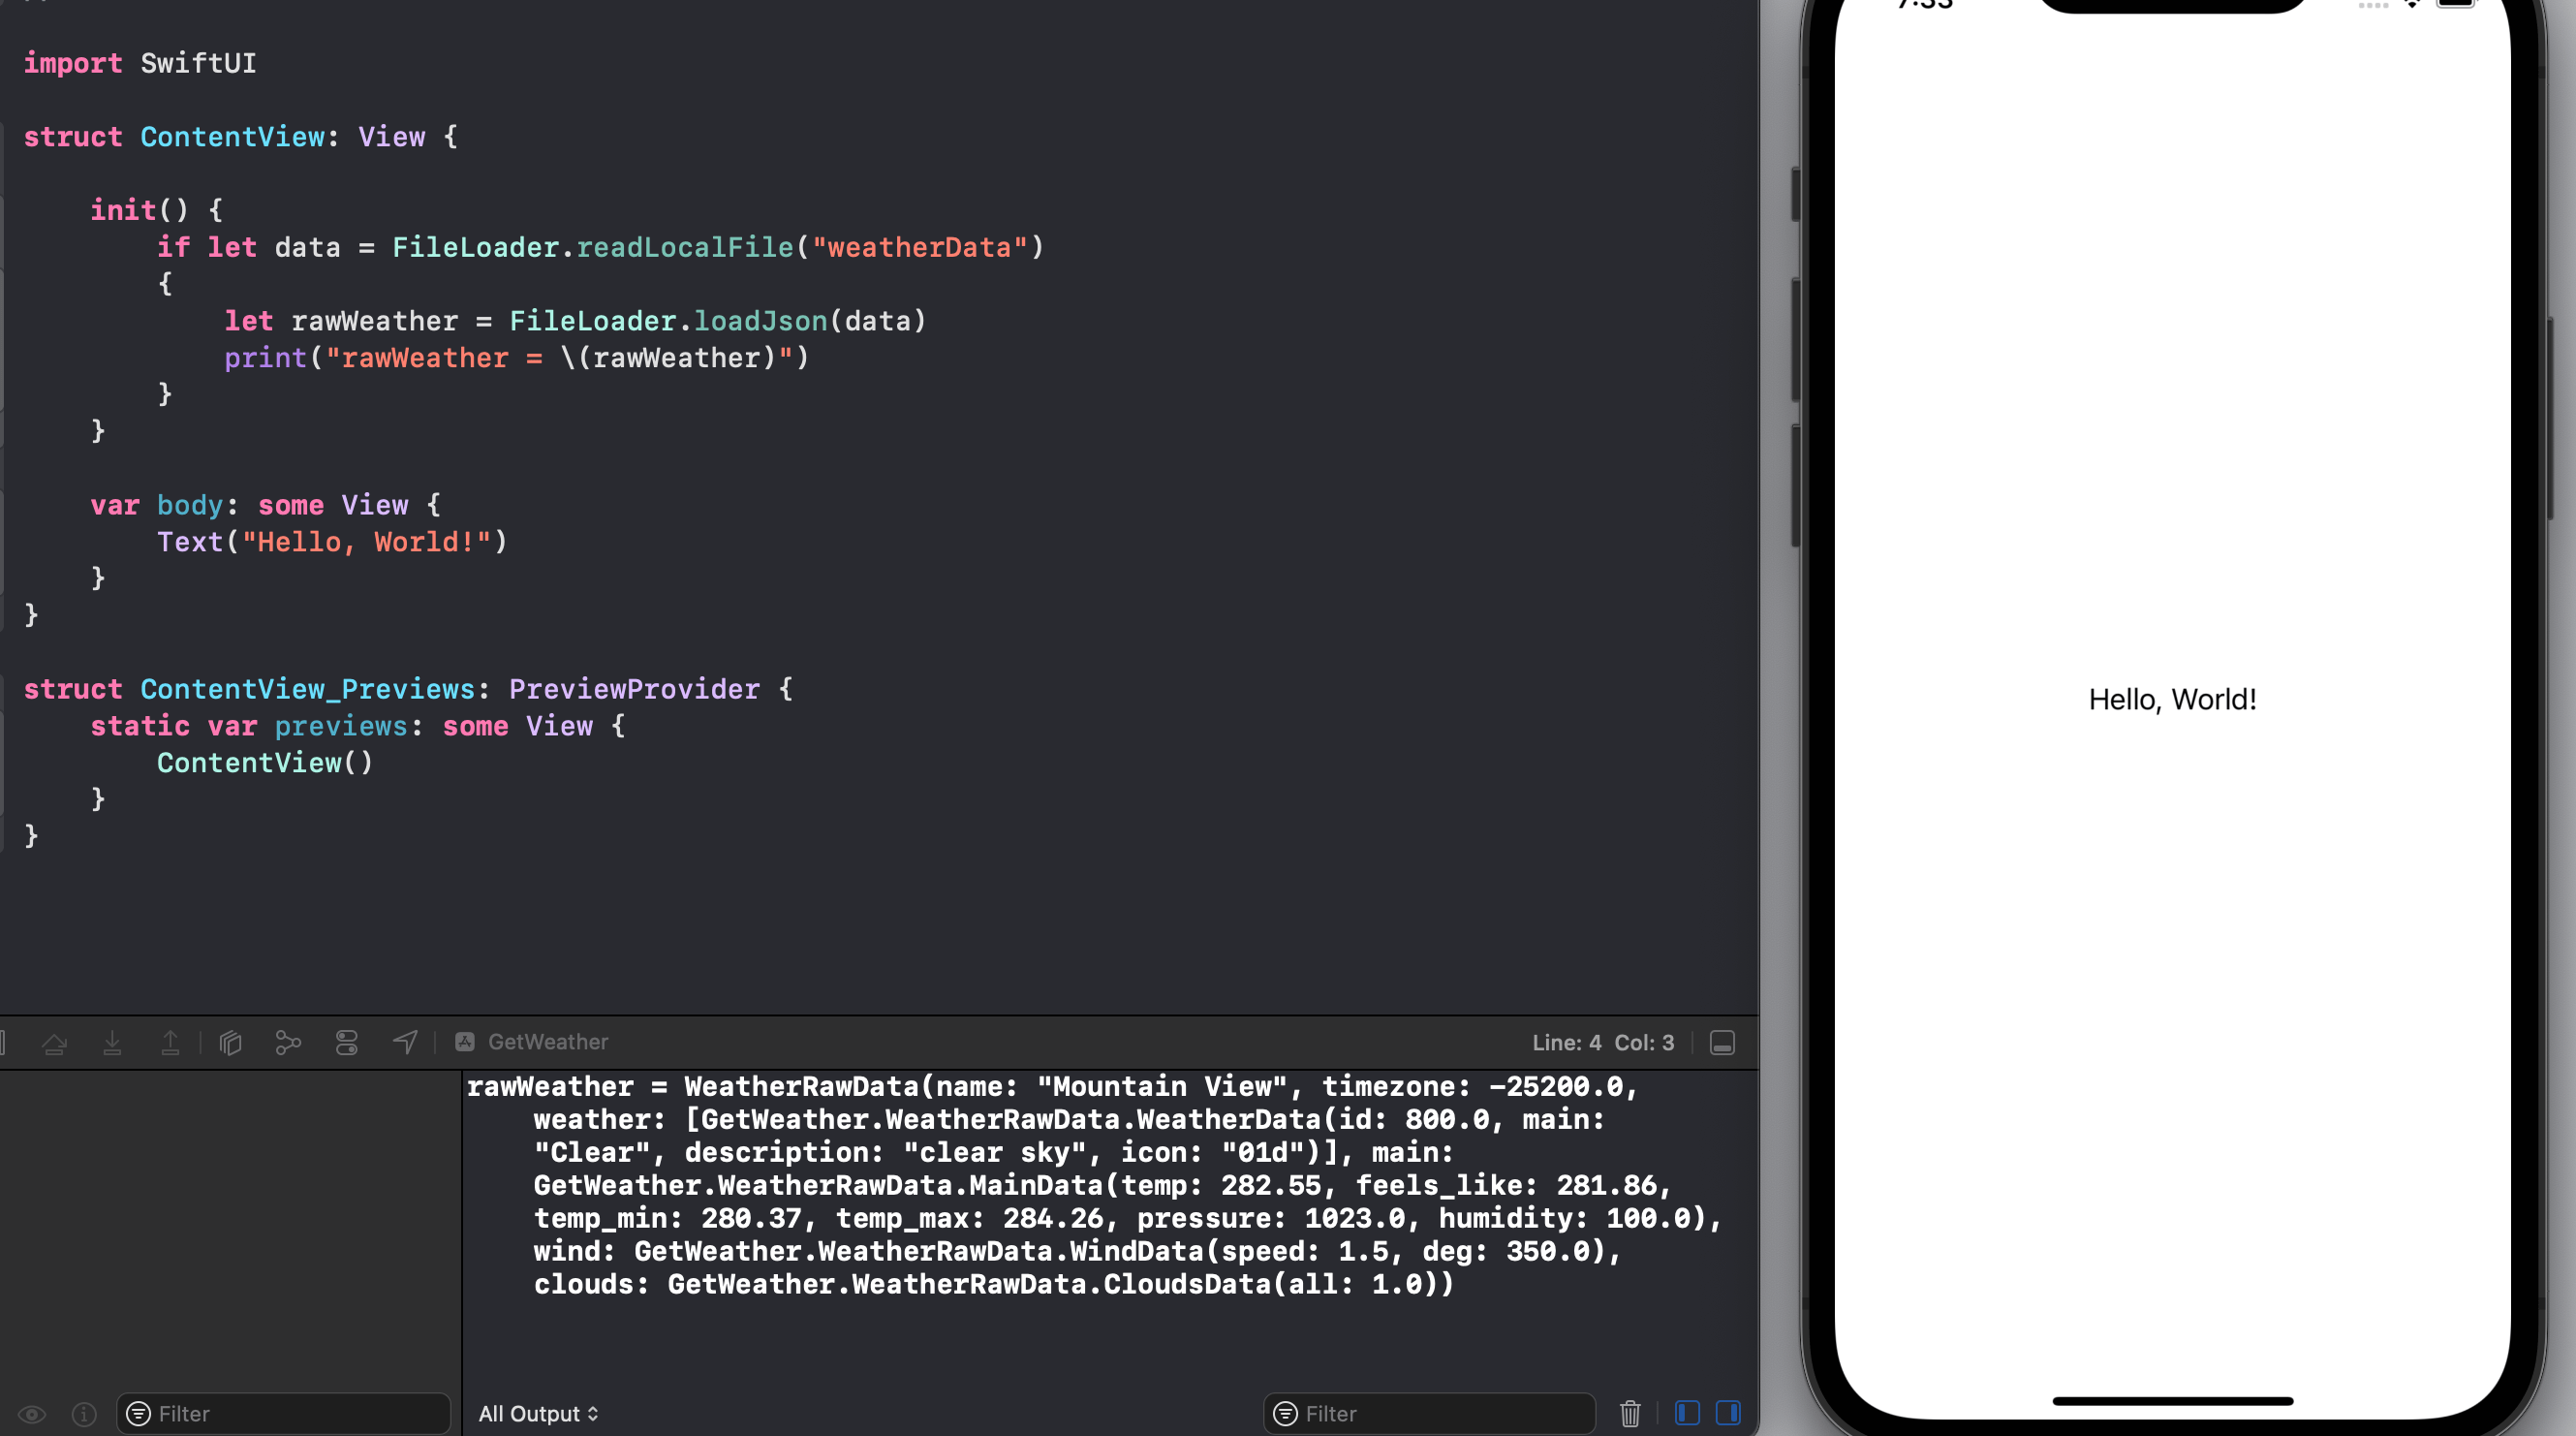
Task: Hide the variables view pane
Action: [x=1687, y=1414]
